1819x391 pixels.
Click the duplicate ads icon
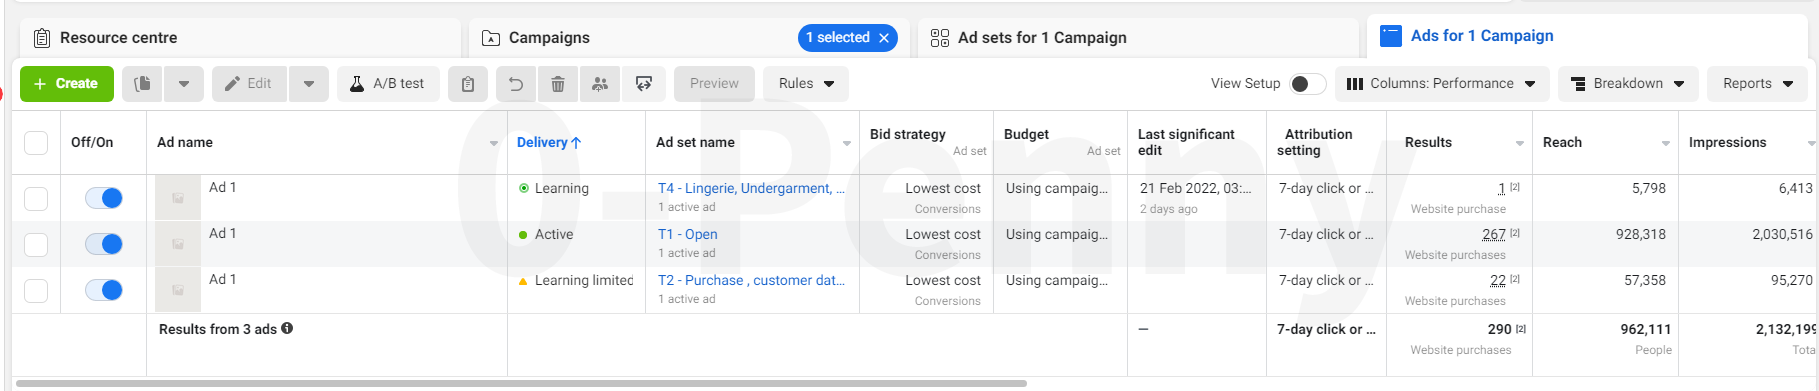click(143, 84)
